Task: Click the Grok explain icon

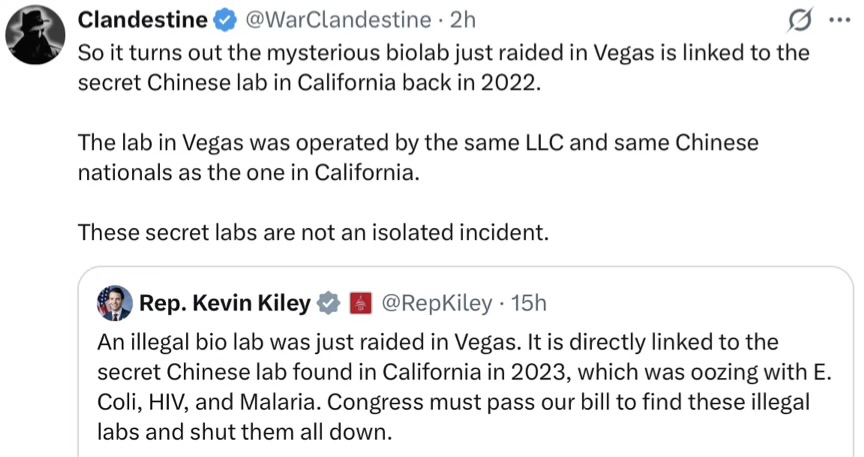Action: [799, 19]
